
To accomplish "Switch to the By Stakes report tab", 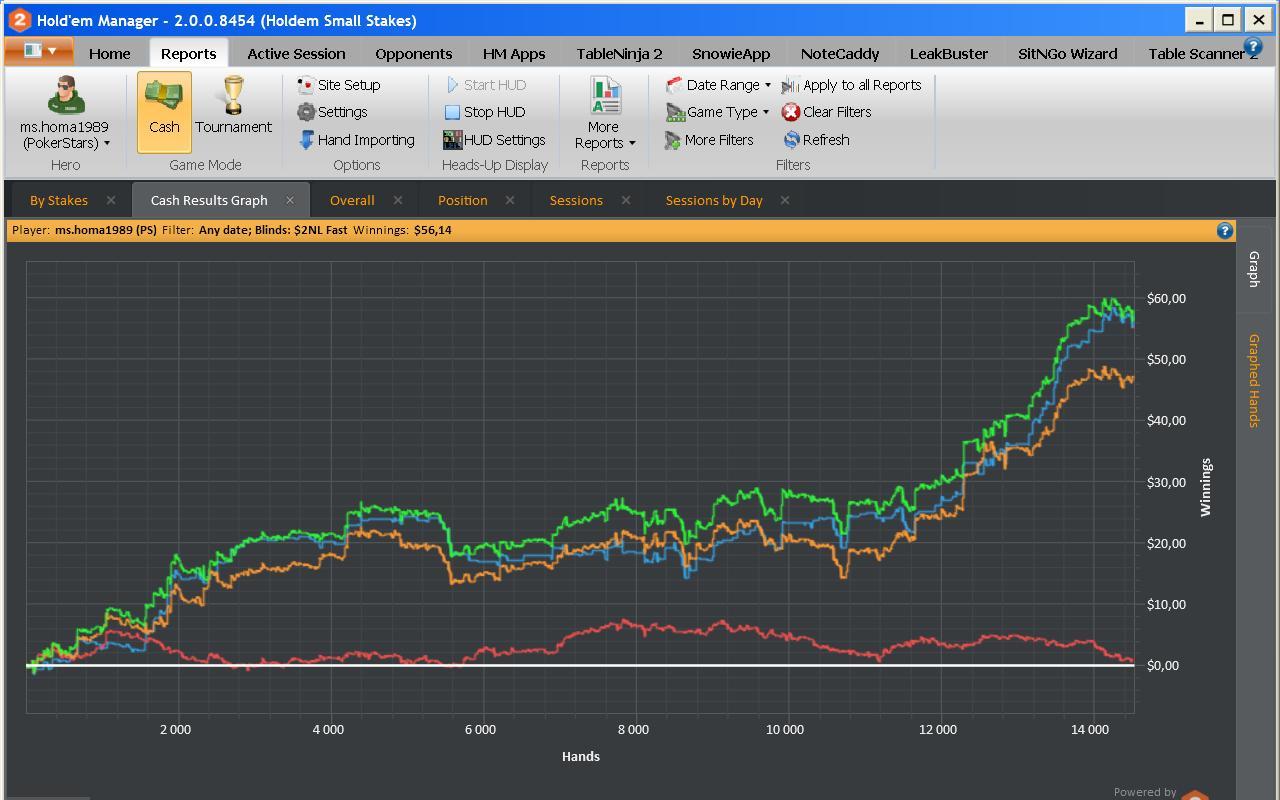I will (59, 200).
